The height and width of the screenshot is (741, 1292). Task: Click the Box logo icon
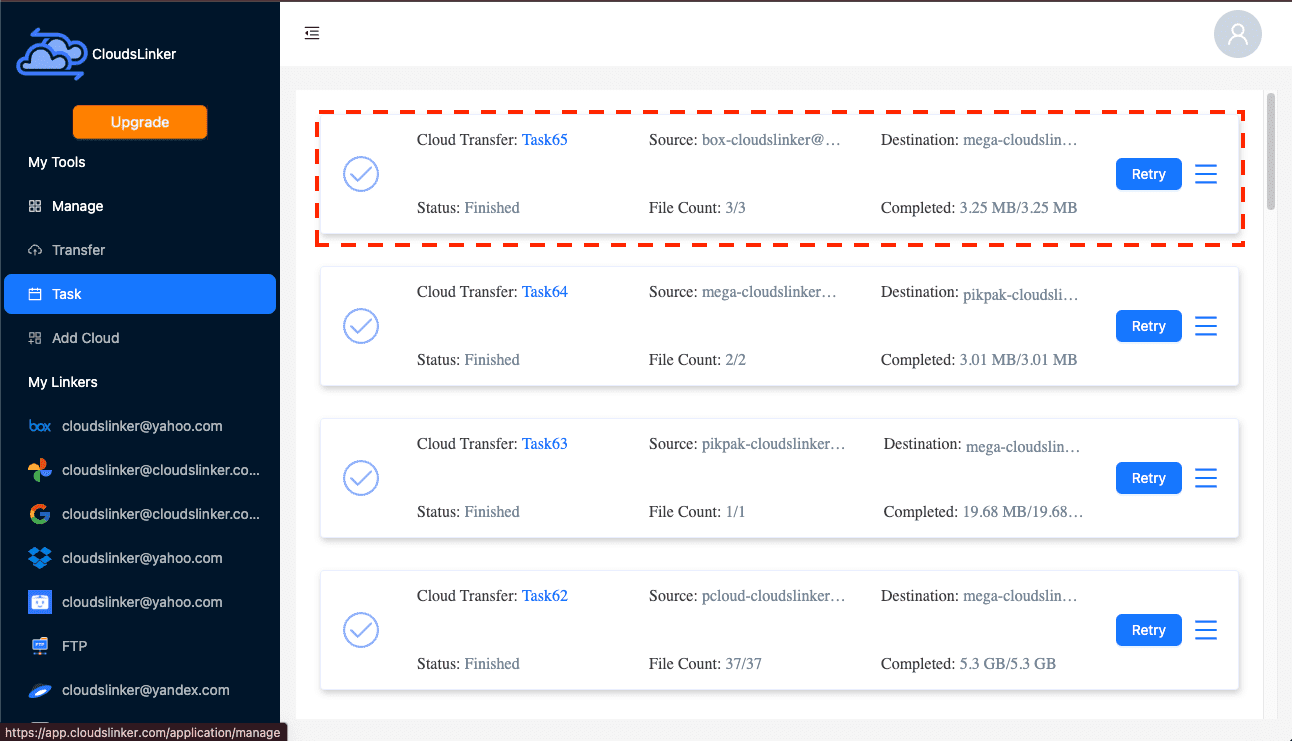point(40,426)
